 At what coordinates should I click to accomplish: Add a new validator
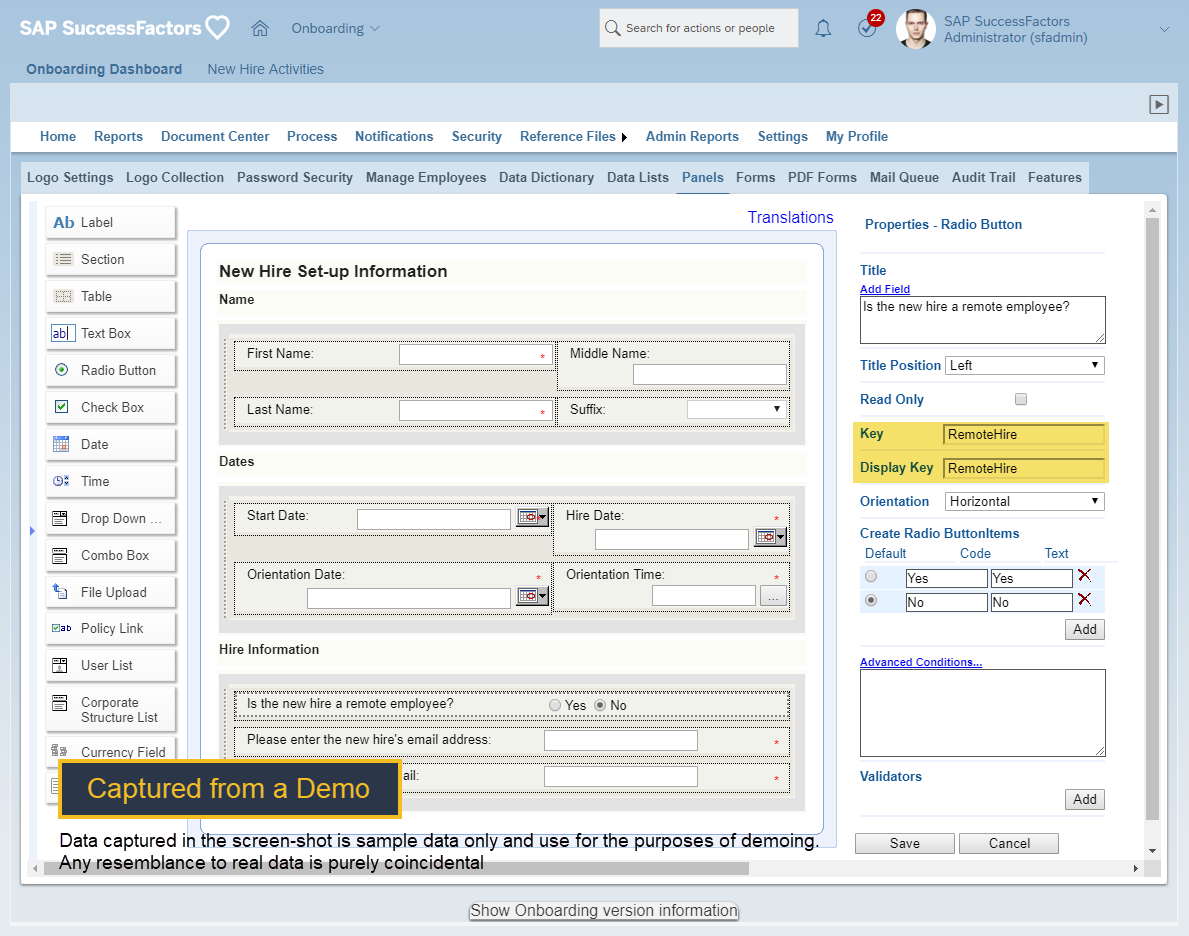coord(1084,799)
